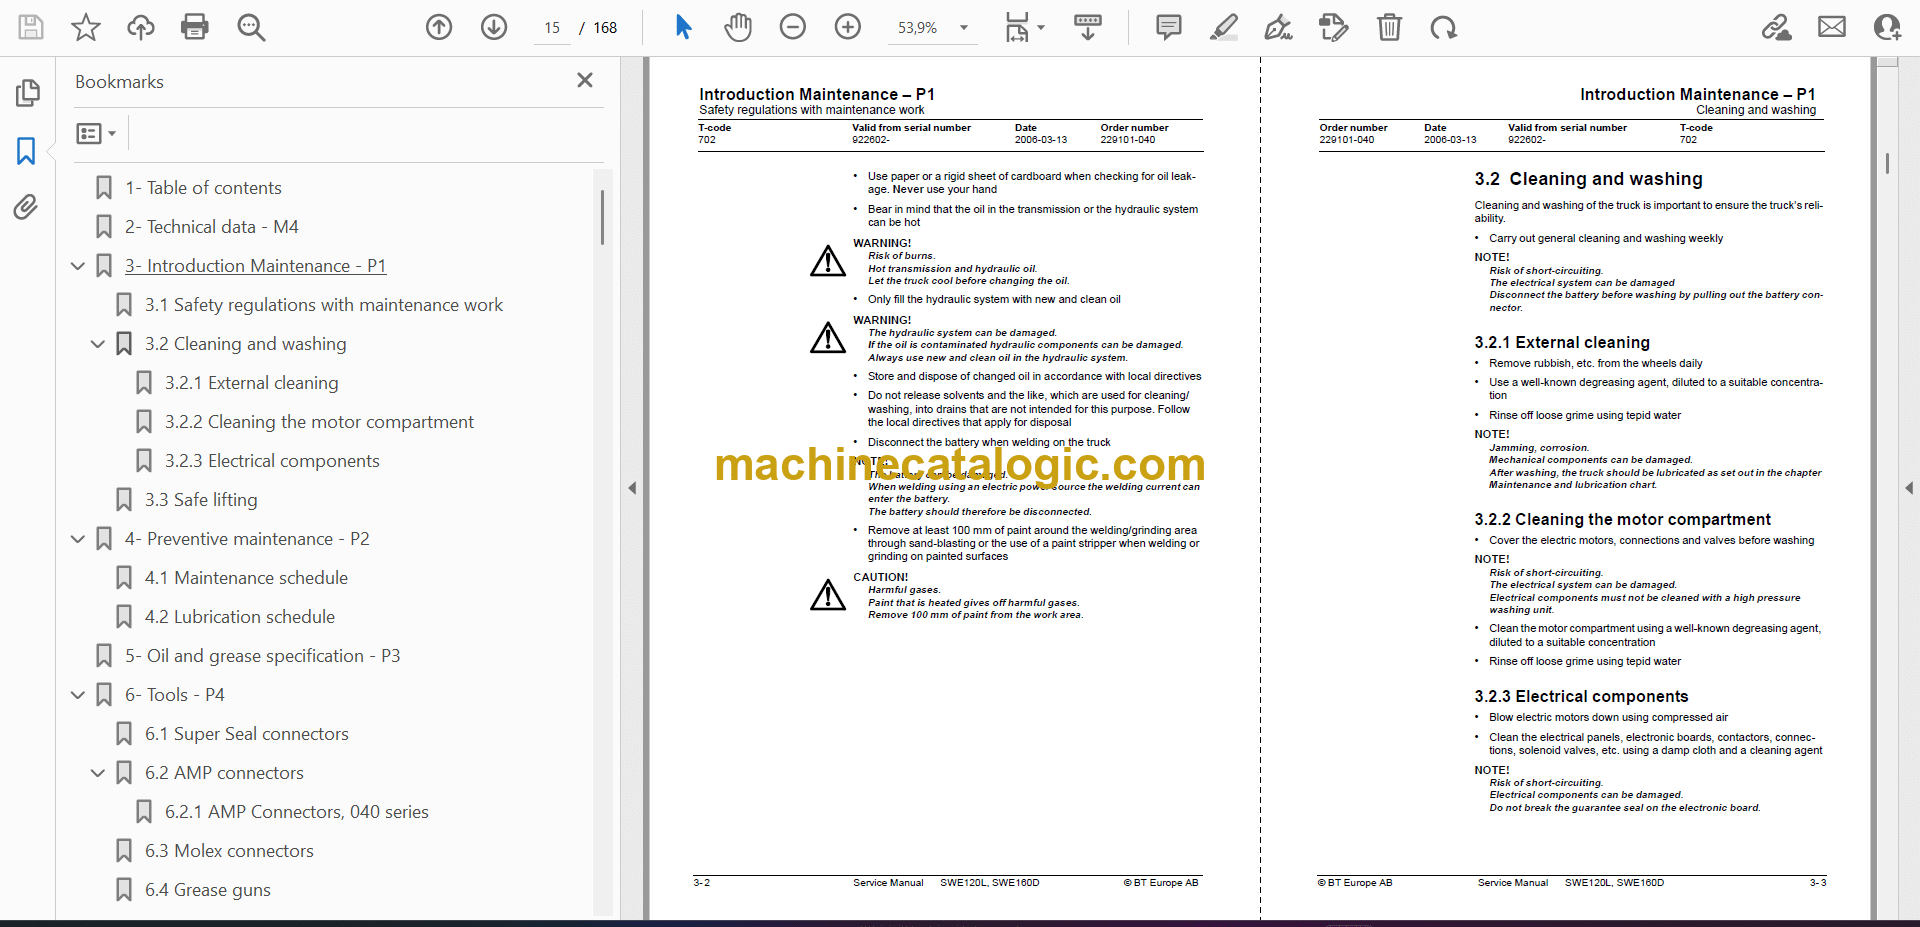Open 3.2.2 Cleaning the motor compartment bookmark

coord(319,422)
